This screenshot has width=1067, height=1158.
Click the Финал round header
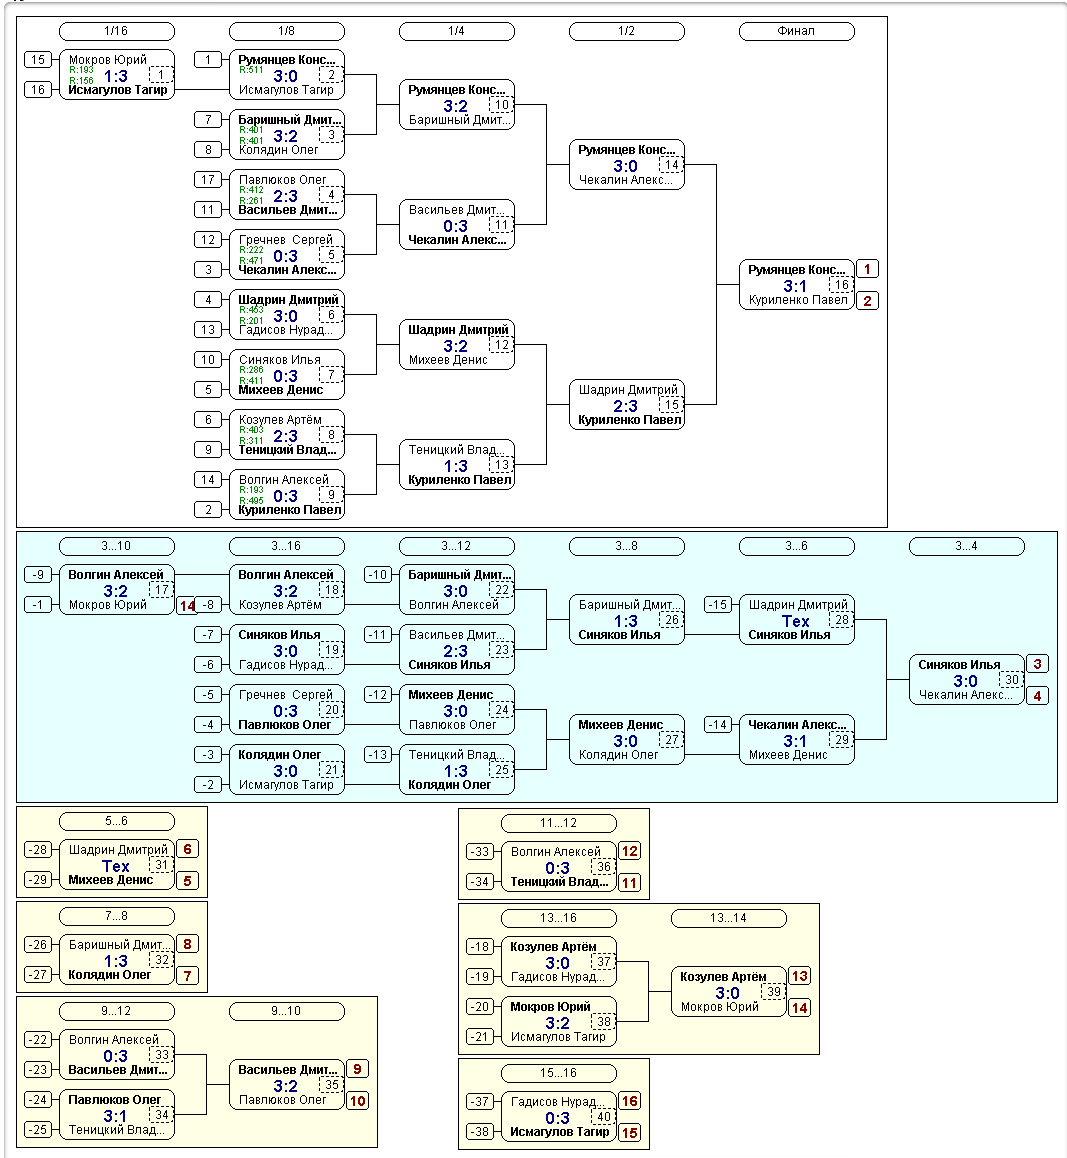pos(796,31)
